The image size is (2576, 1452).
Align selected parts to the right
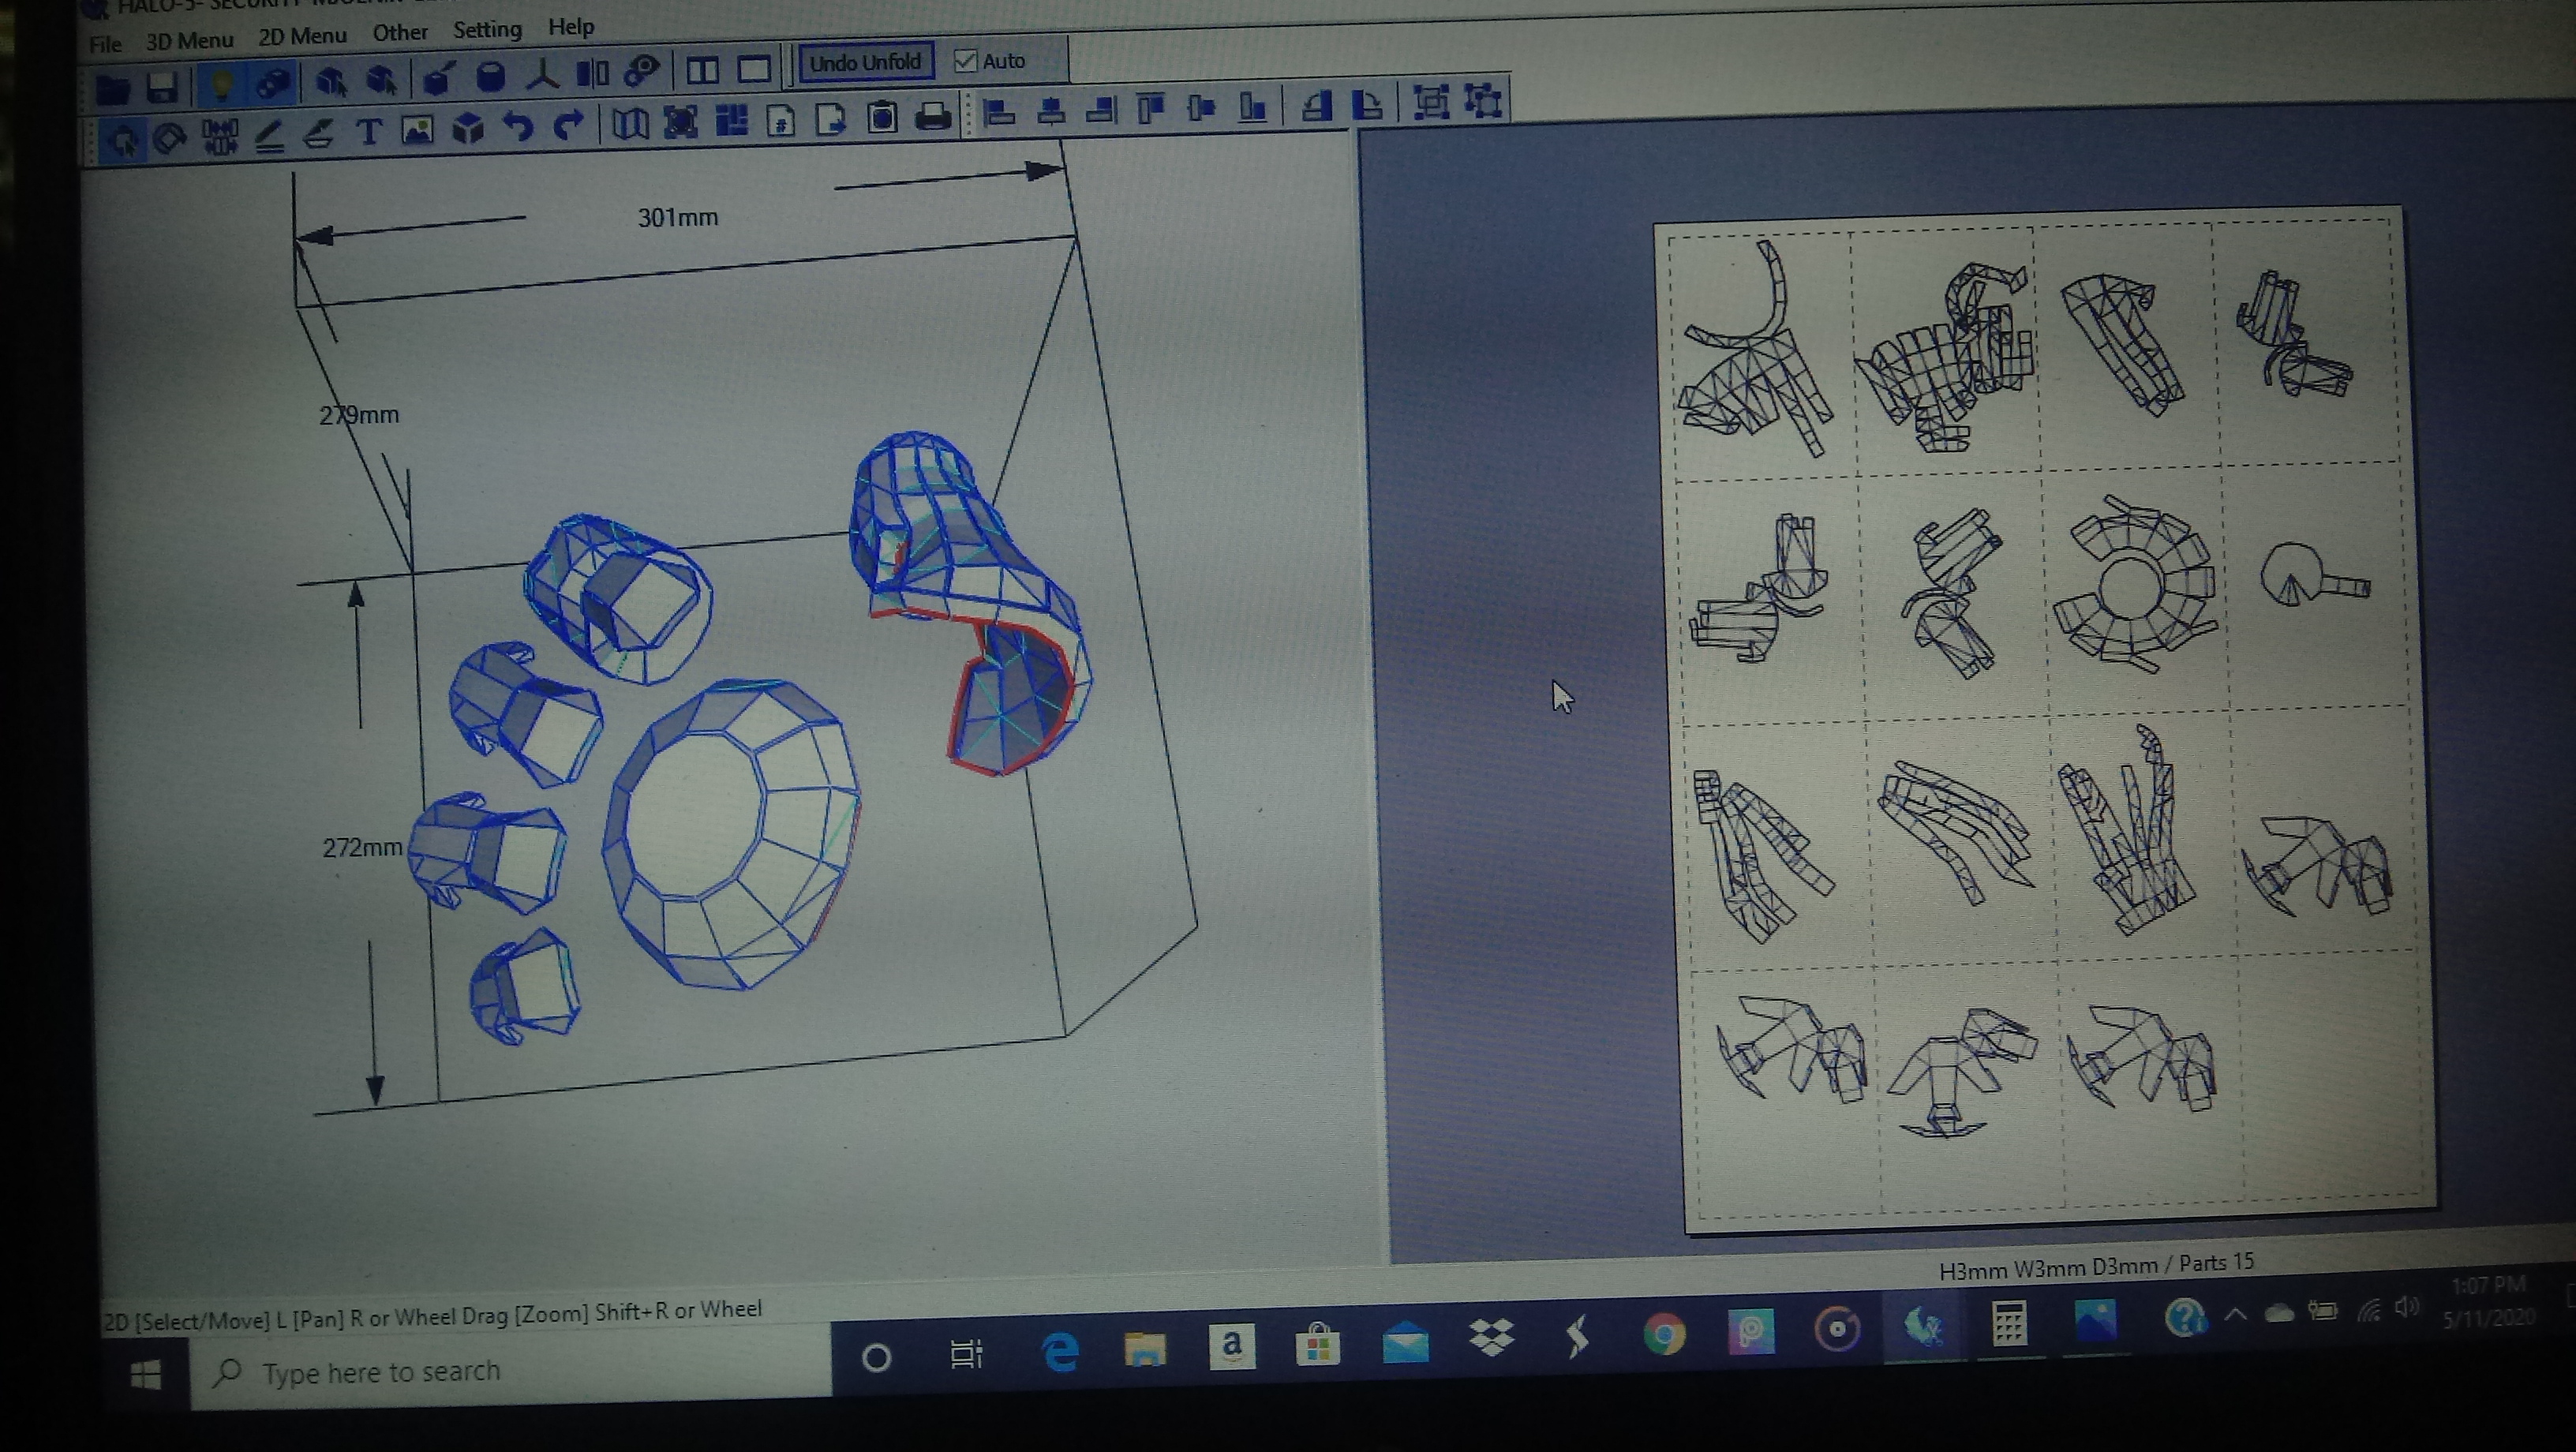[x=1100, y=109]
